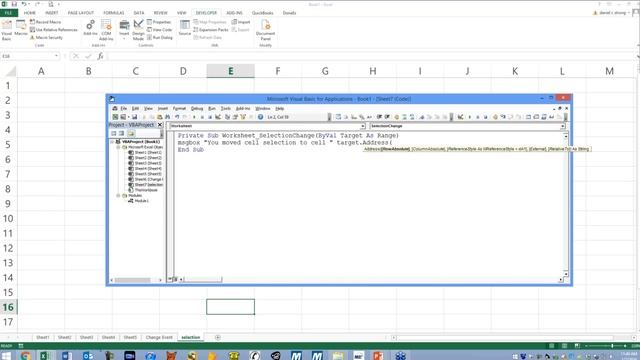Click the Save icon in VBA toolbar
The width and height of the screenshot is (640, 360).
pyautogui.click(x=134, y=117)
